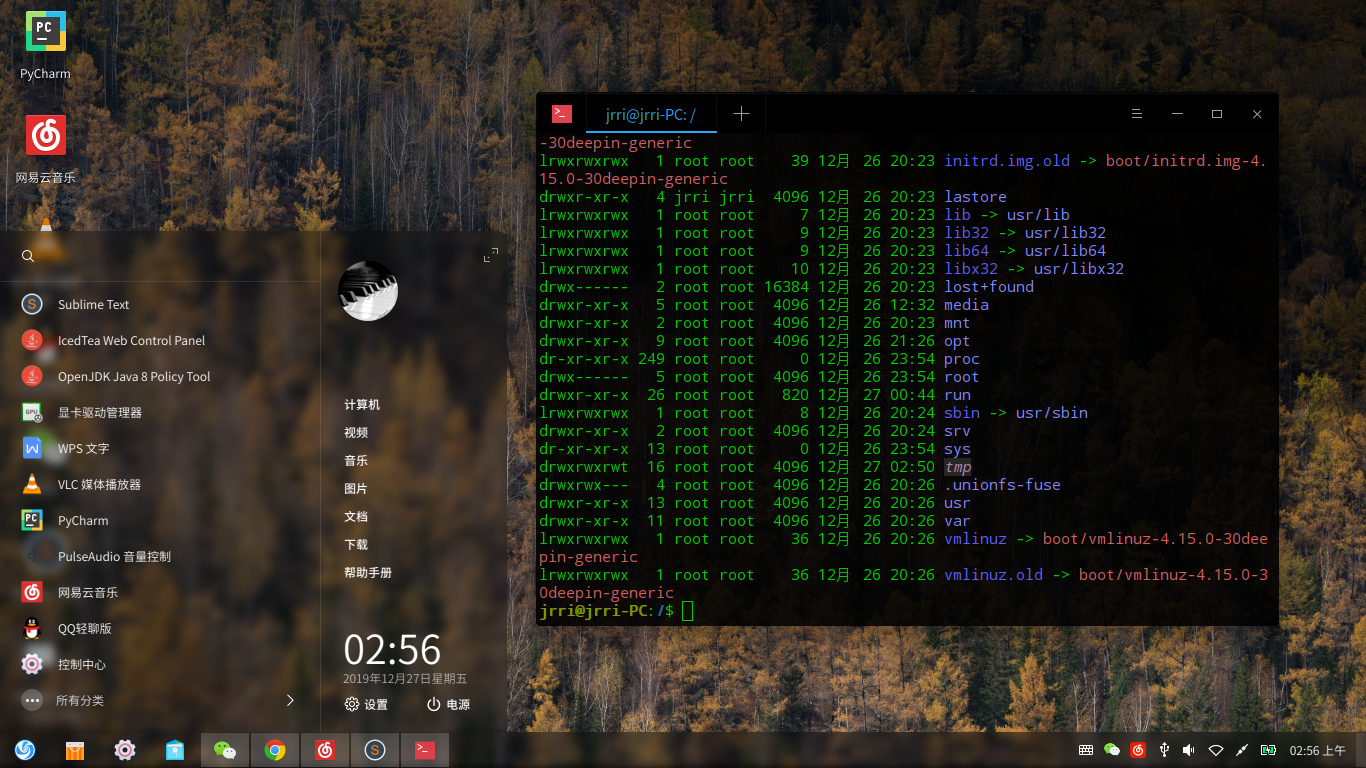Open the PyCharm desktop shortcut icon
The width and height of the screenshot is (1366, 768).
click(x=46, y=32)
